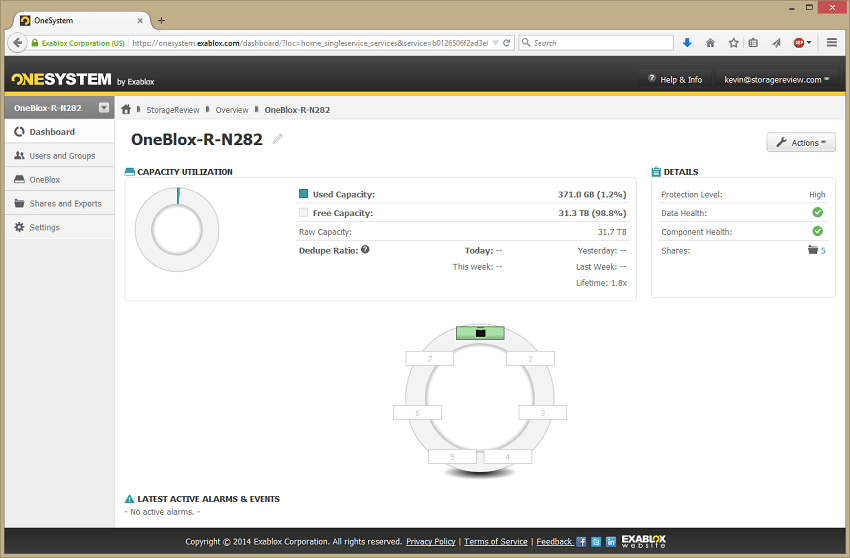The image size is (850, 558).
Task: Open the Terms of Service link
Action: (x=495, y=541)
